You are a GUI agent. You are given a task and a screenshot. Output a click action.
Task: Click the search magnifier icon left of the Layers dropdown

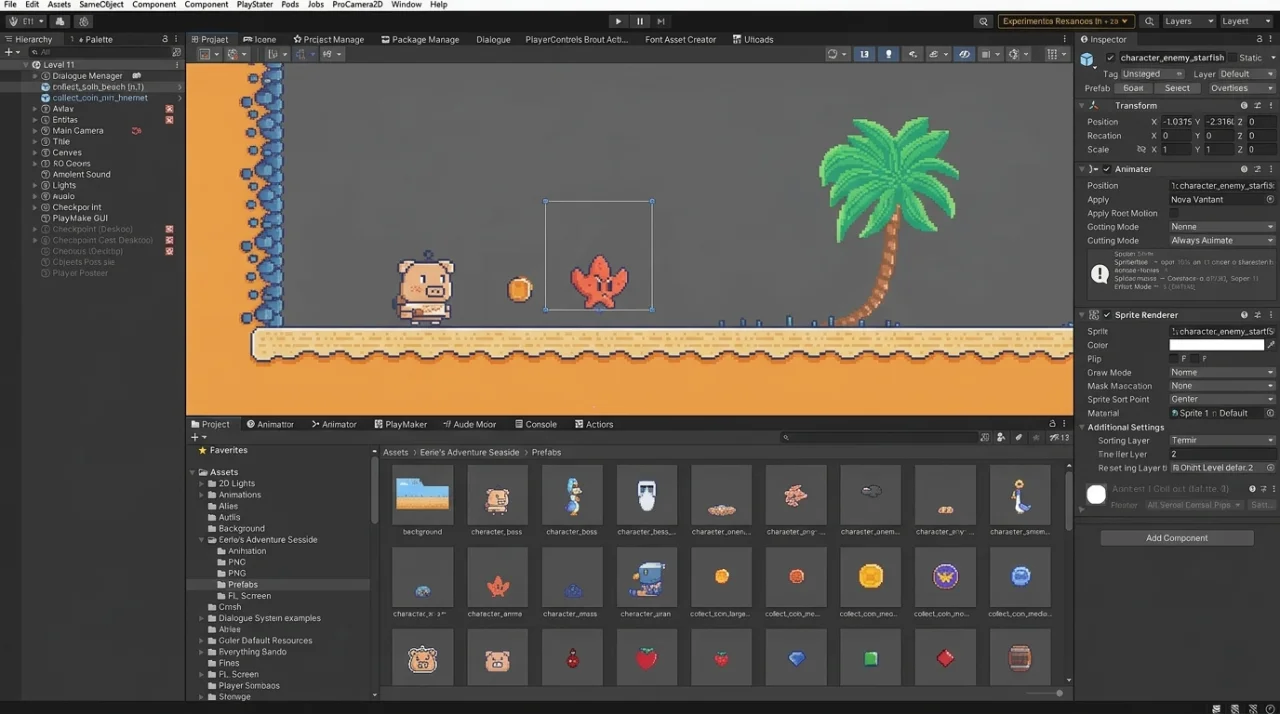point(1149,21)
